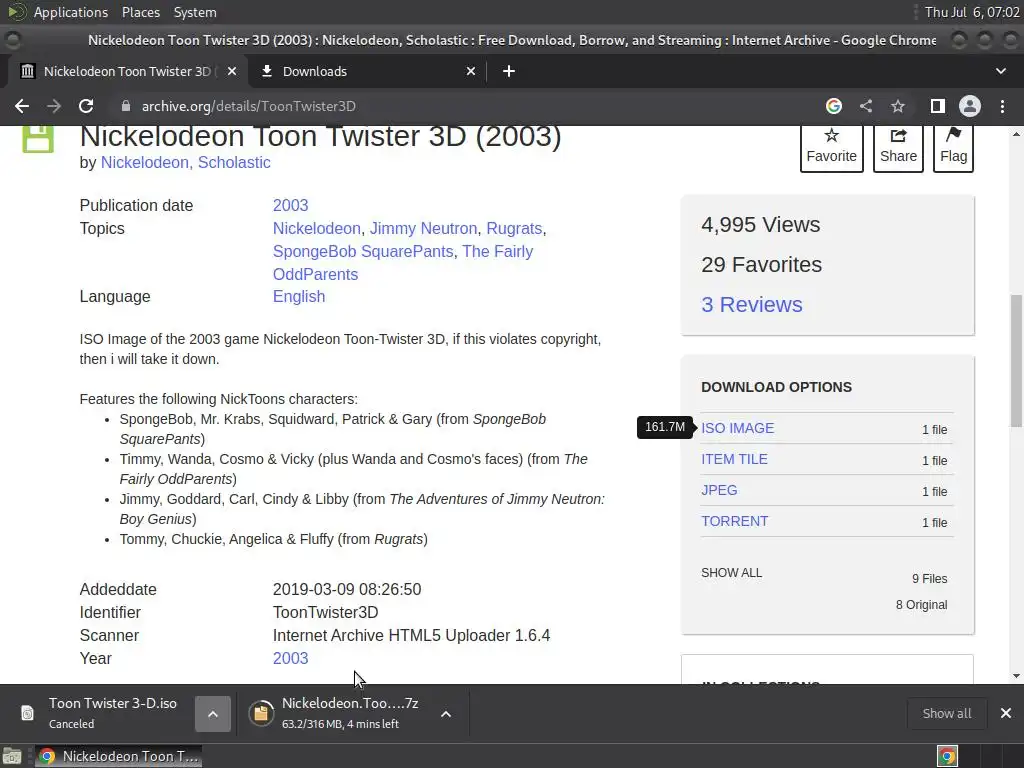Viewport: 1024px width, 768px height.
Task: View site info via the lock icon
Action: click(126, 106)
